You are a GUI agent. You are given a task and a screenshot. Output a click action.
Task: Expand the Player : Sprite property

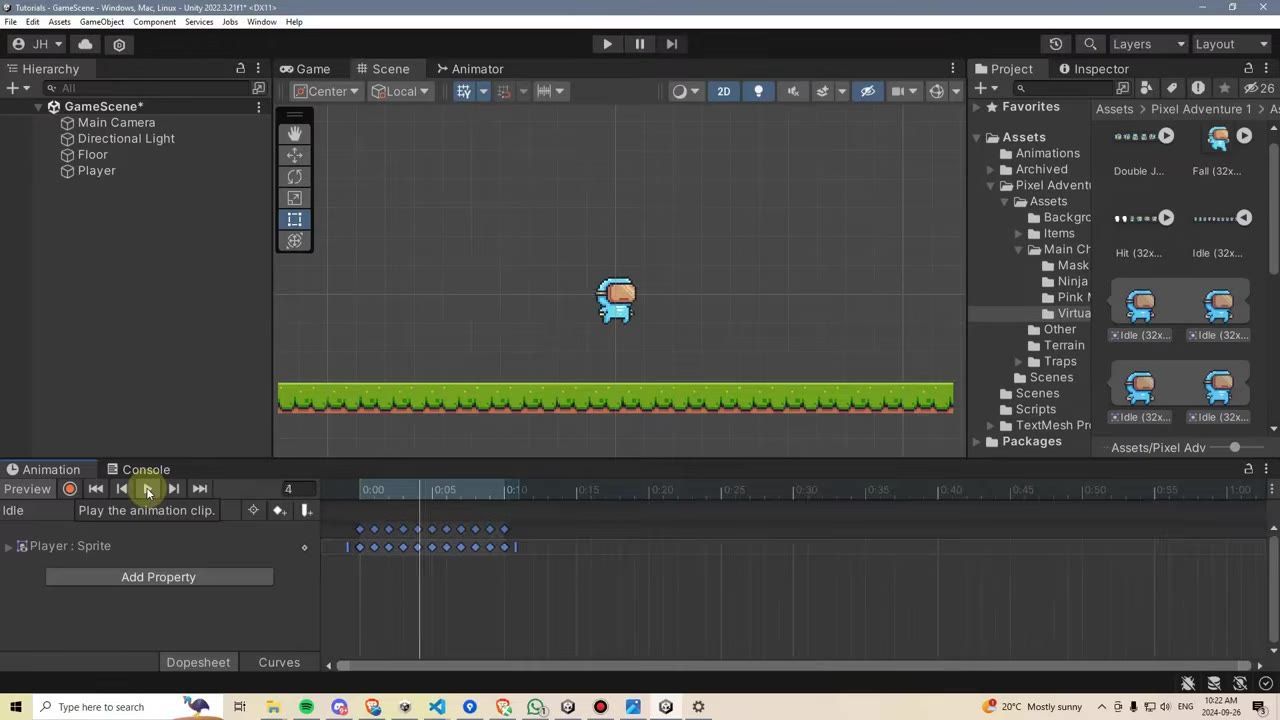tap(9, 546)
